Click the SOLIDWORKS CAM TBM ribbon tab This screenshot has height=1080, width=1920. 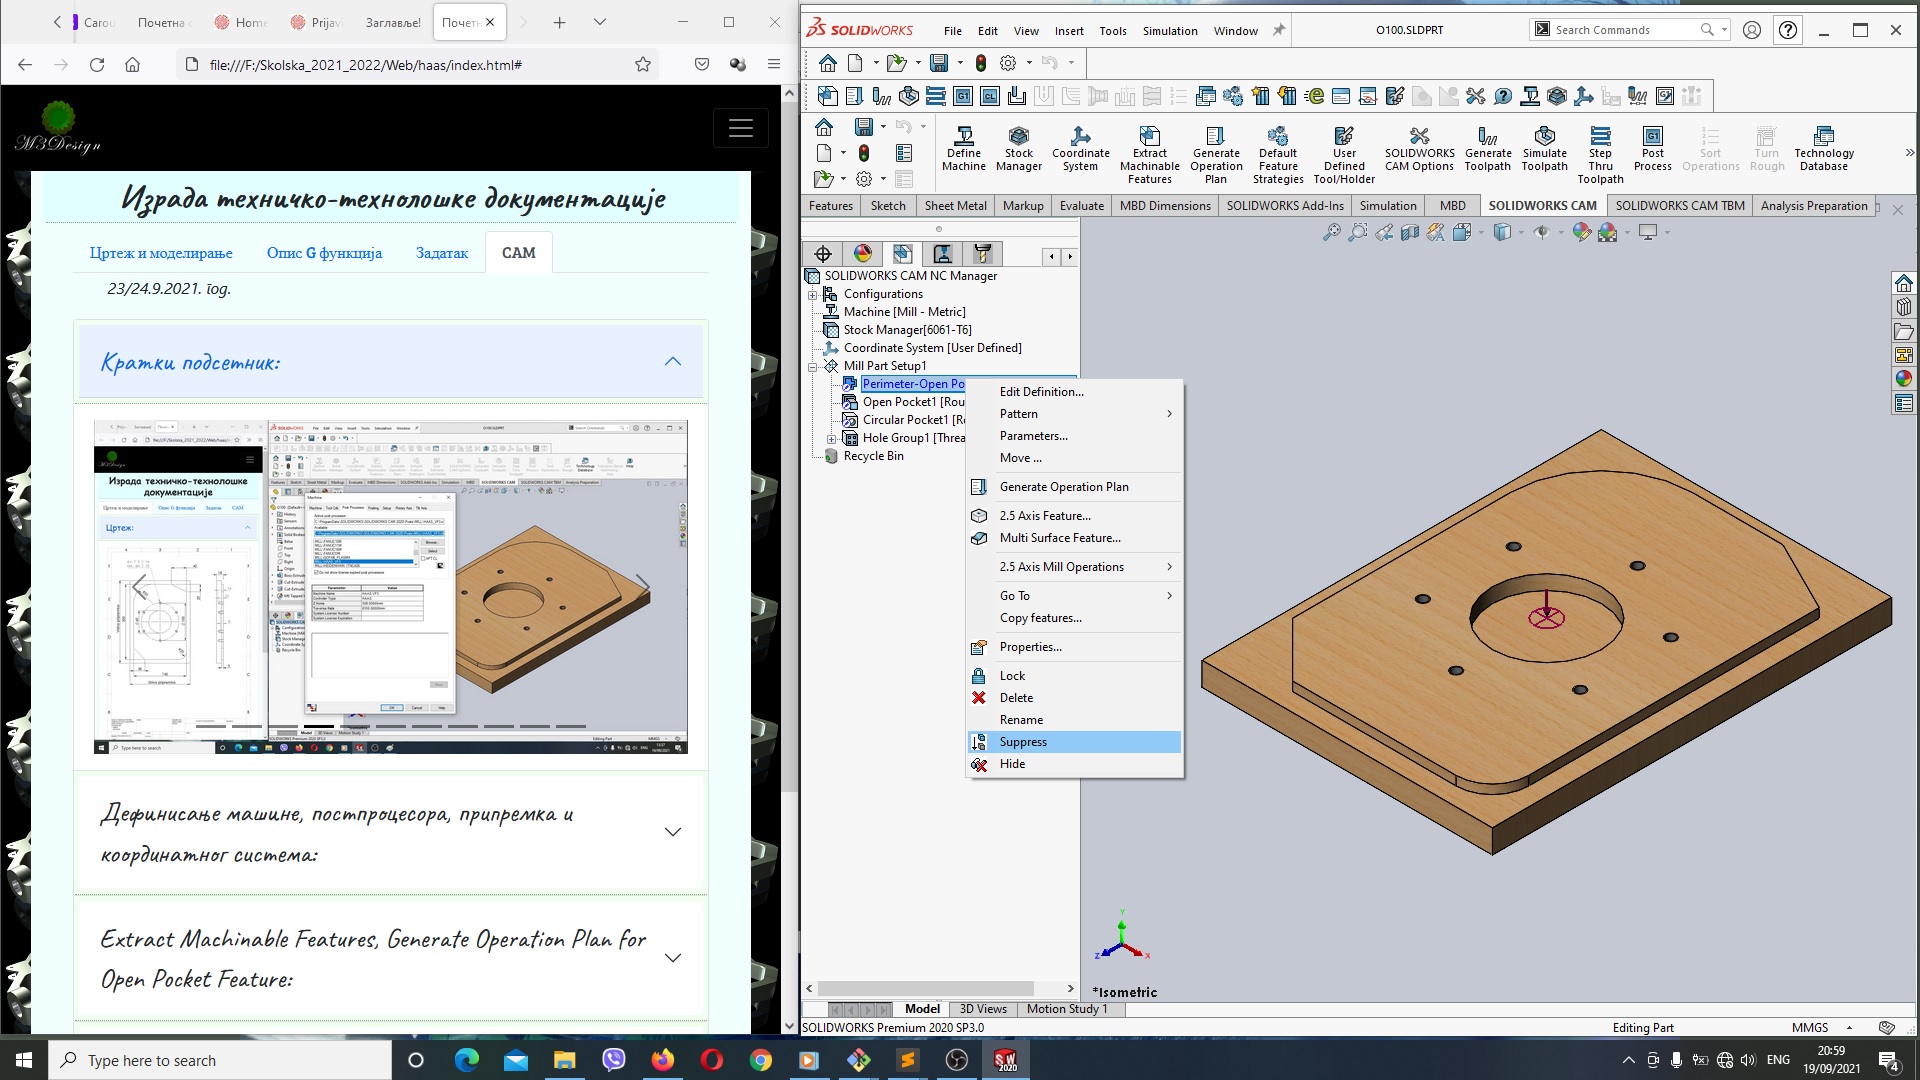[1680, 206]
